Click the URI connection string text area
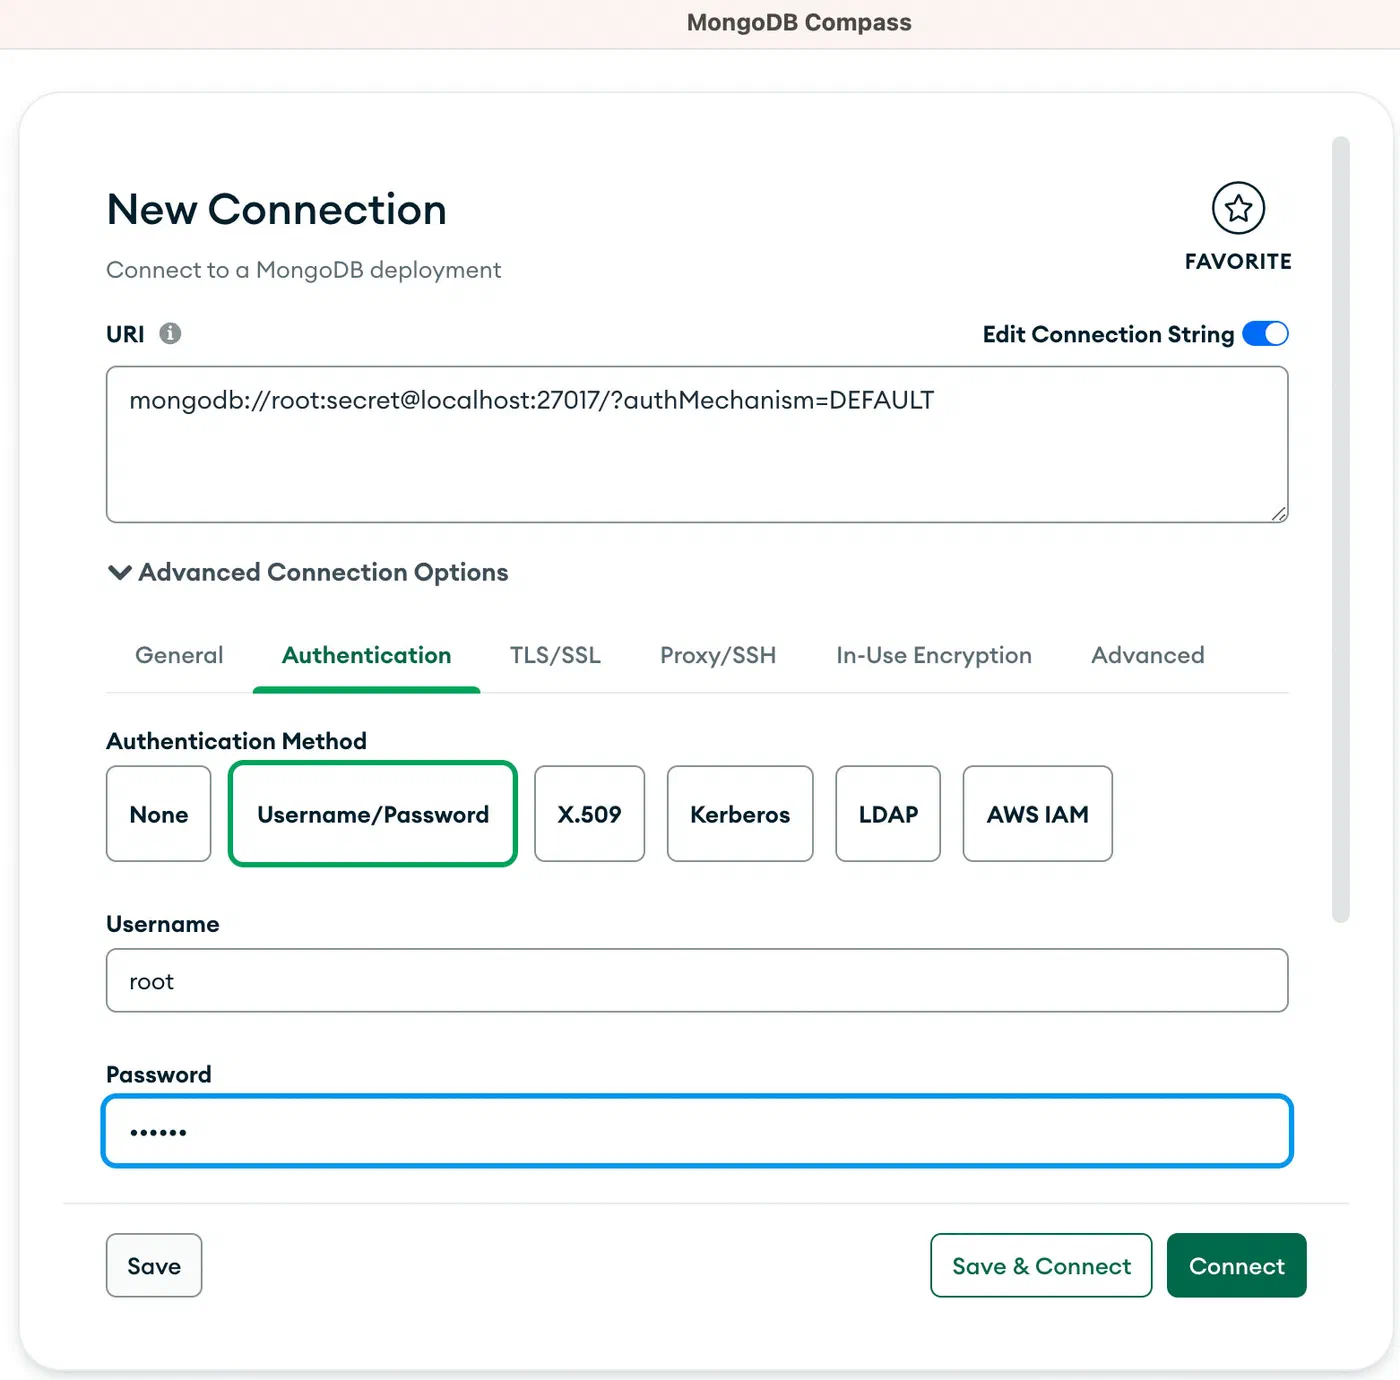This screenshot has width=1400, height=1380. [697, 444]
